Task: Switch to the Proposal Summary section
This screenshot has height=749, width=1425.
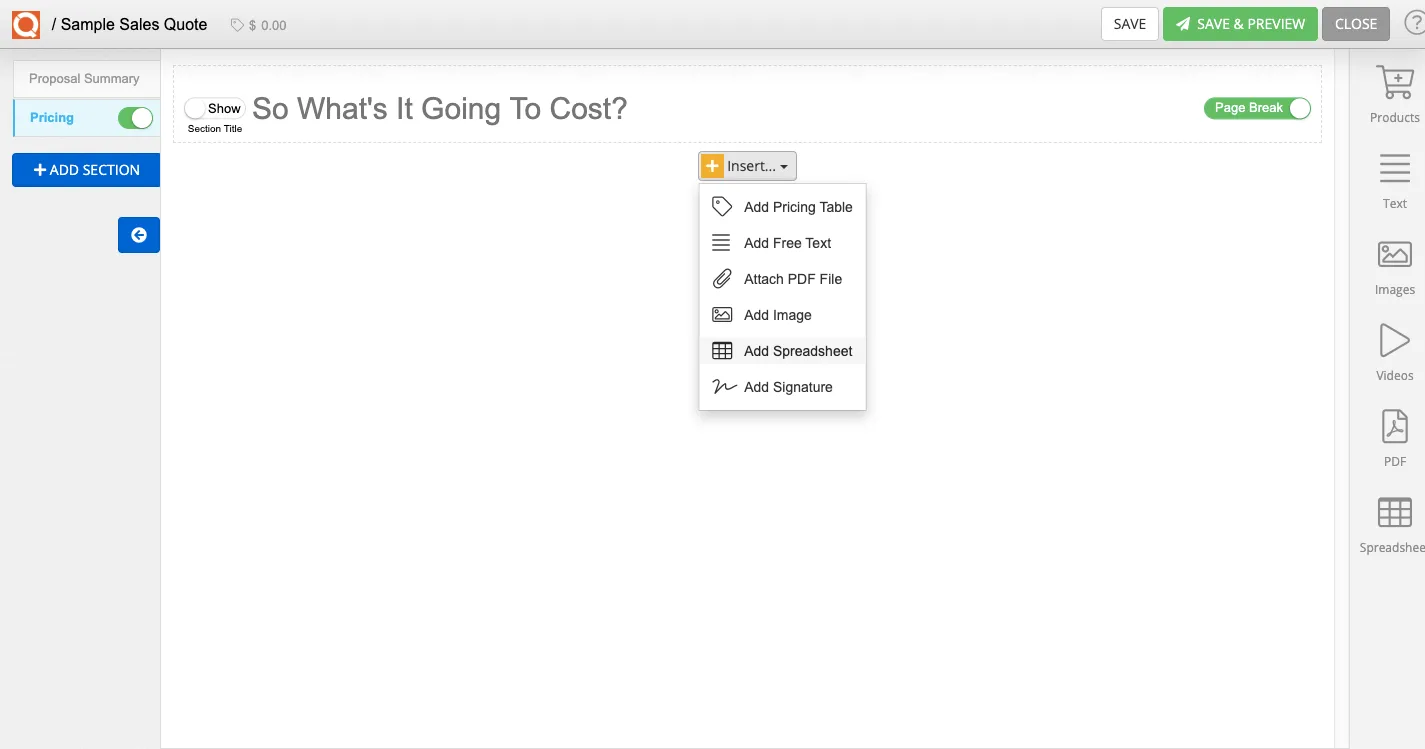Action: (86, 78)
